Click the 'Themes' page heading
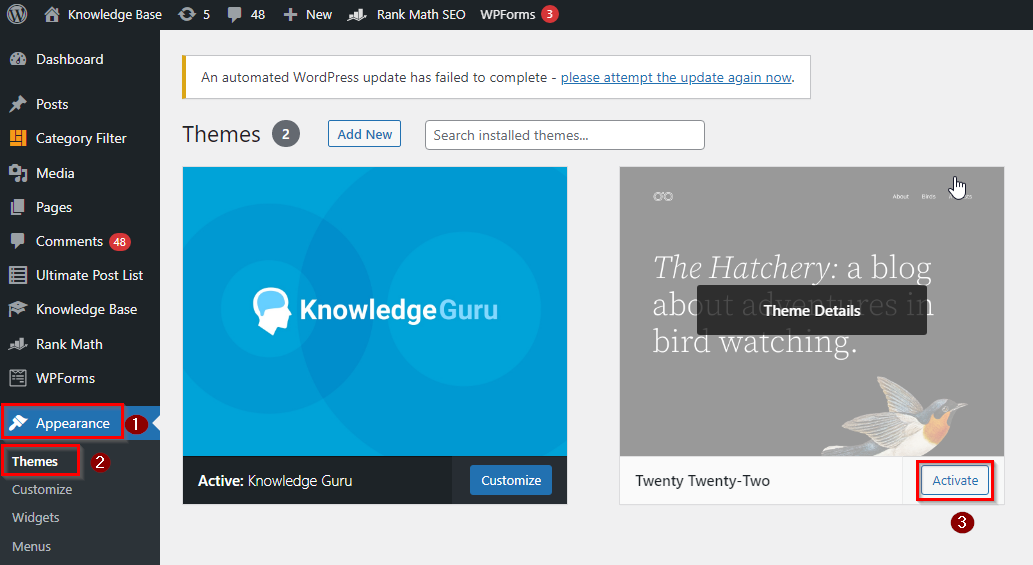This screenshot has width=1033, height=565. tap(221, 134)
